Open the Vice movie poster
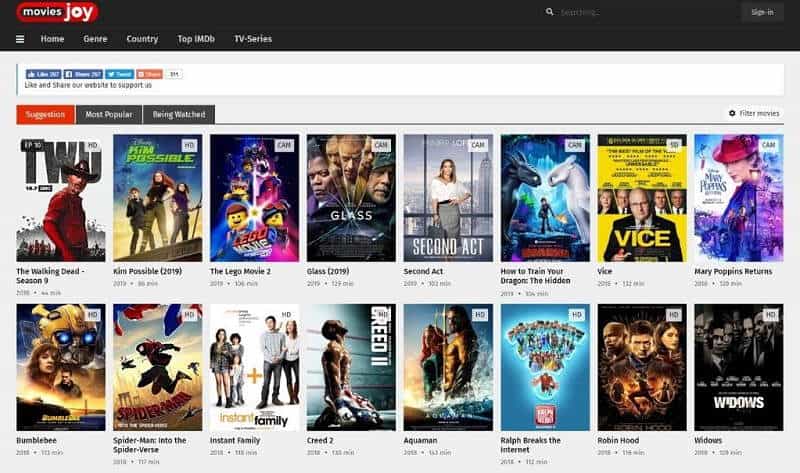Viewport: 800px width, 473px height. pos(641,197)
